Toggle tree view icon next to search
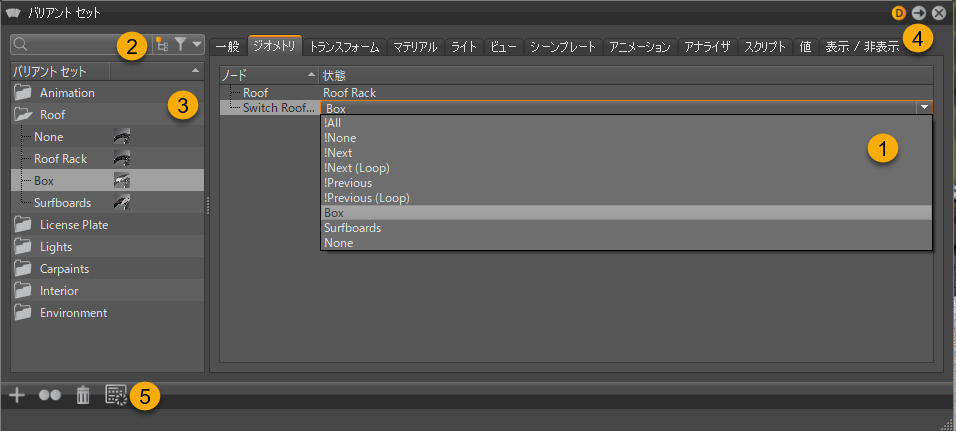The width and height of the screenshot is (956, 431). 162,45
